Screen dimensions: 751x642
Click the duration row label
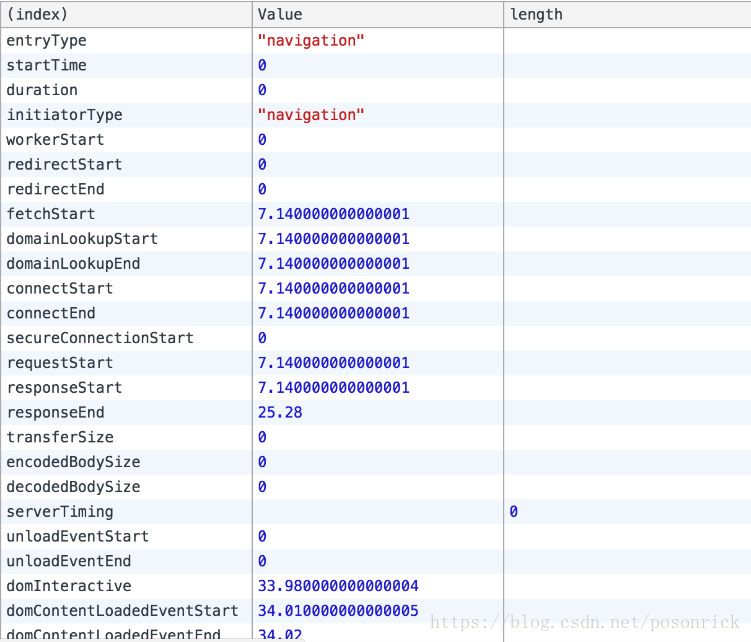tap(42, 90)
